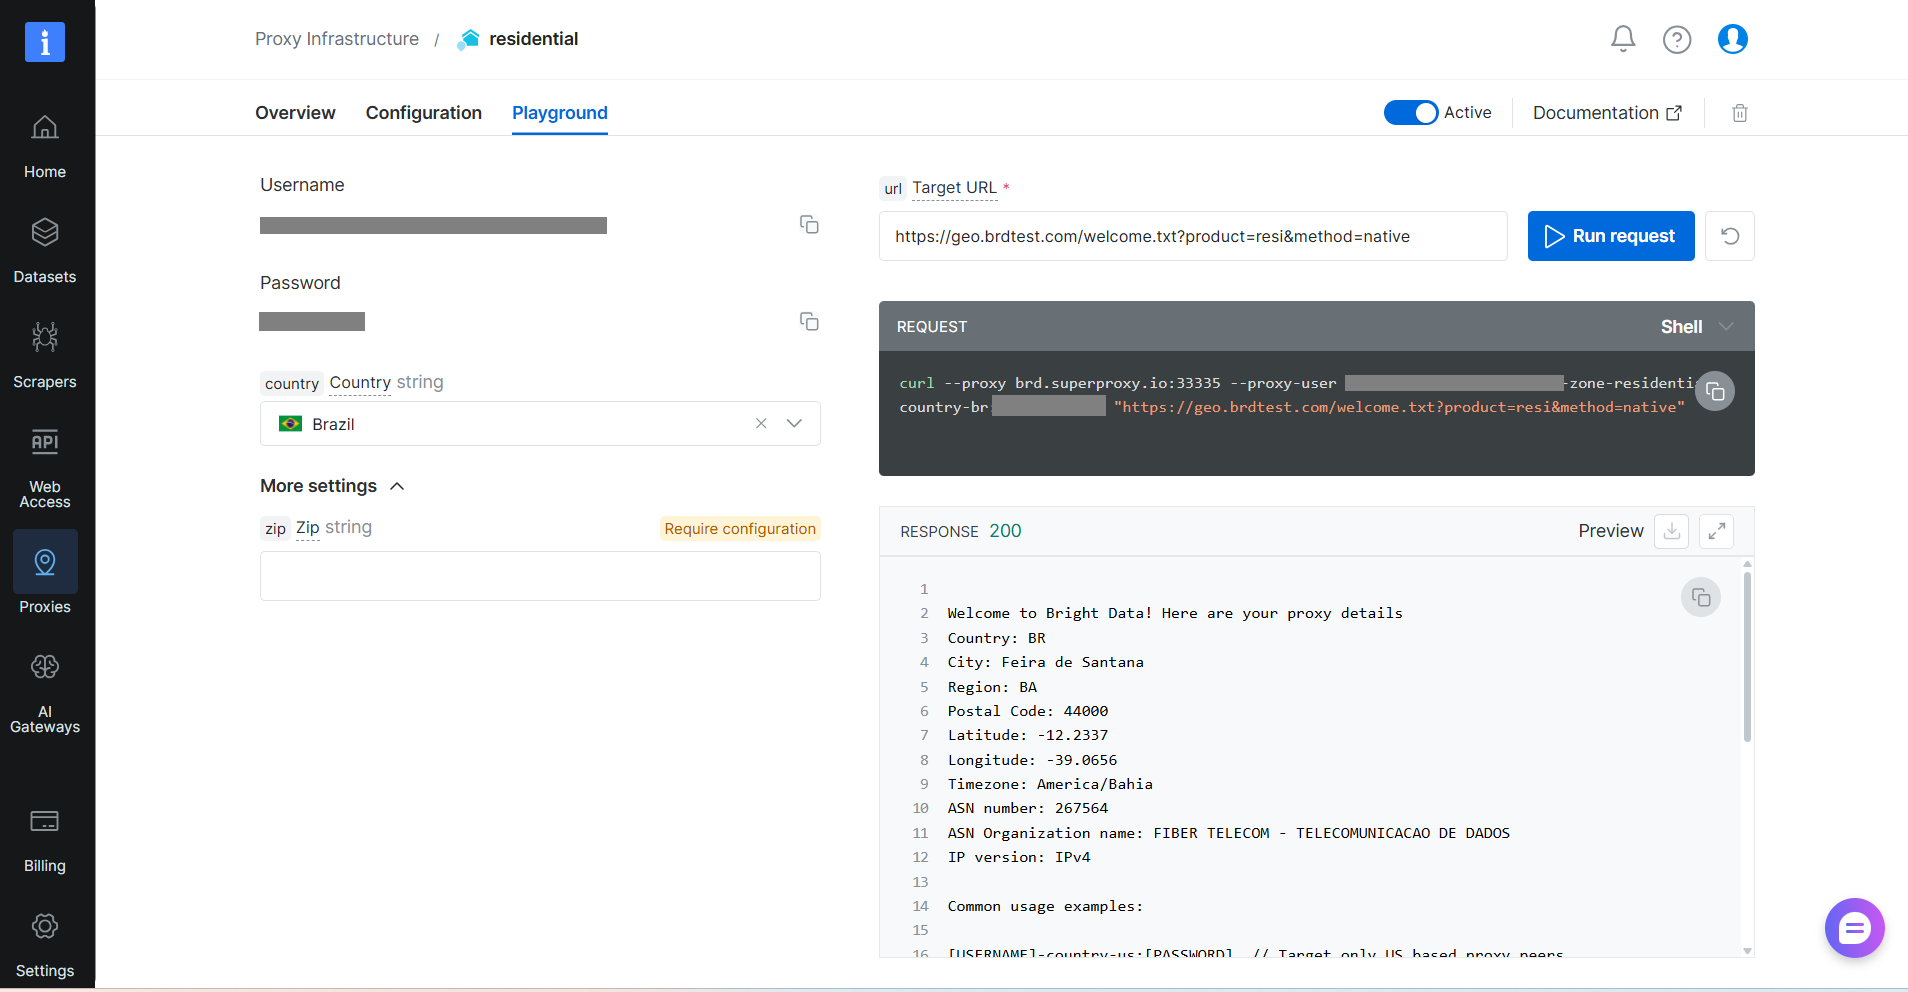Click the 'Postal Code: 44000' line
The height and width of the screenshot is (992, 1908).
pos(1028,711)
